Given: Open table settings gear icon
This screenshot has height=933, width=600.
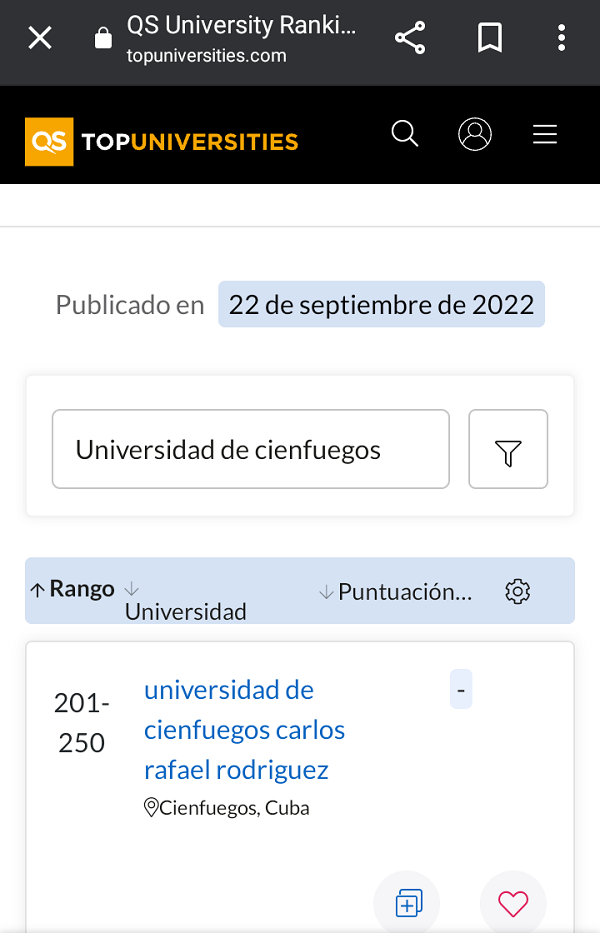Looking at the screenshot, I should (517, 591).
